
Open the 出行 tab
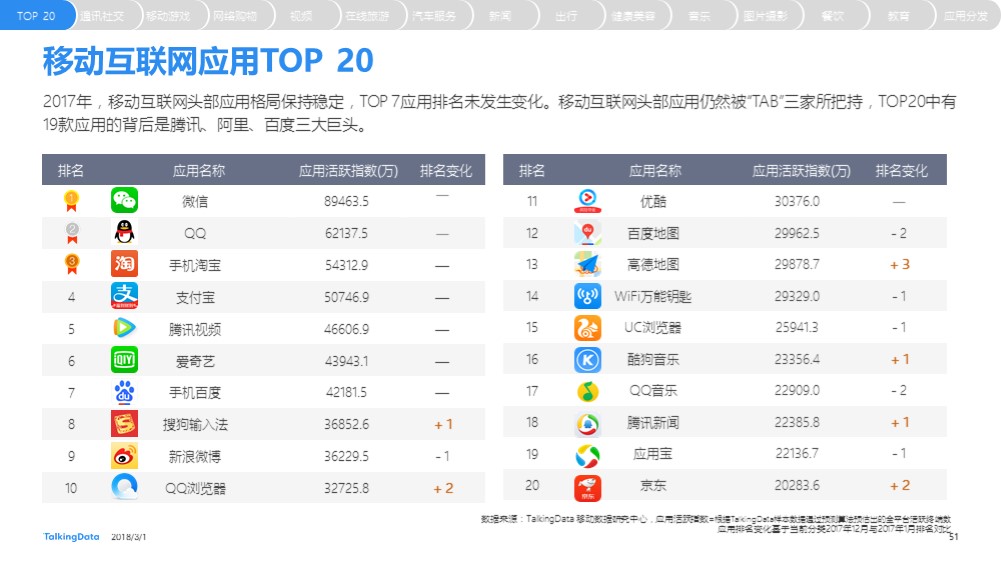[x=567, y=16]
